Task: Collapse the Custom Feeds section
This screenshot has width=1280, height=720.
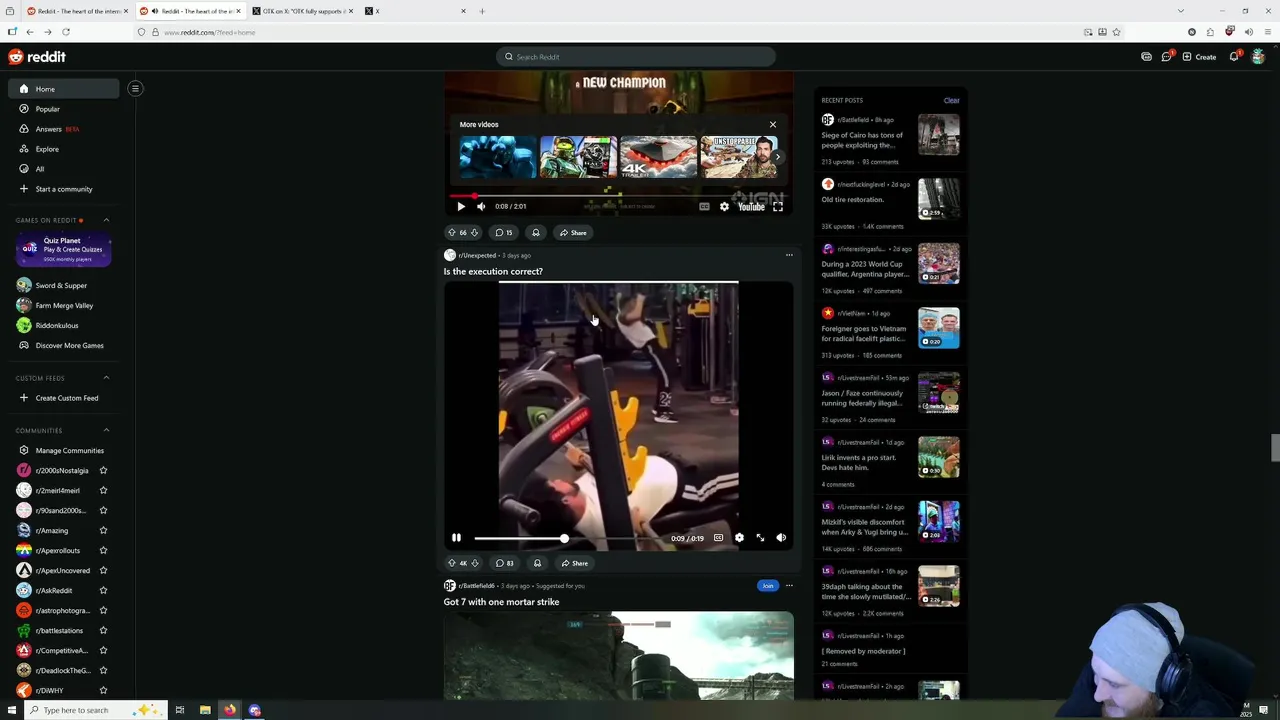Action: coord(106,378)
